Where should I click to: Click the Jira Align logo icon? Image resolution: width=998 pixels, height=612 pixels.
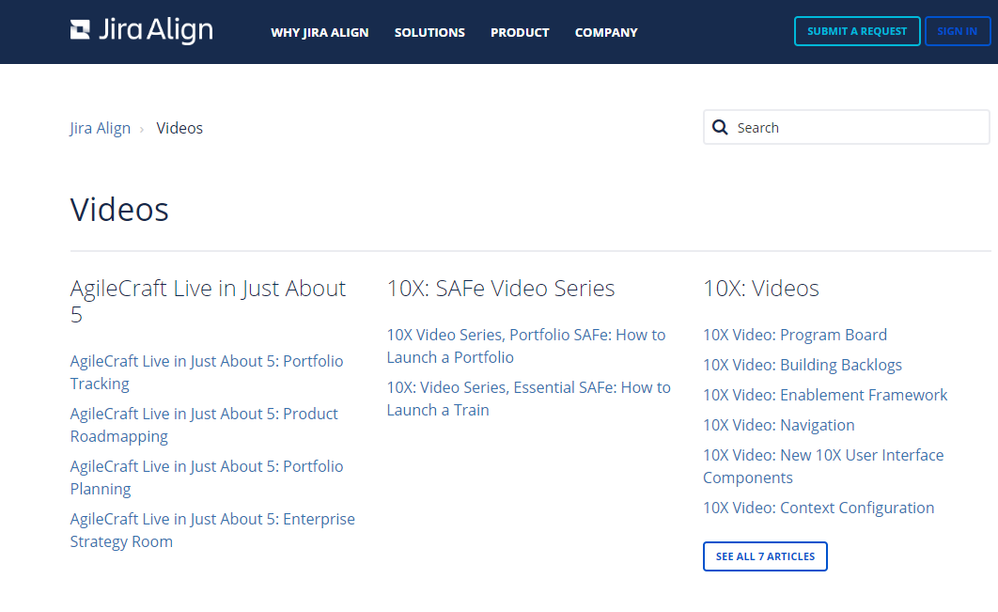(x=80, y=30)
